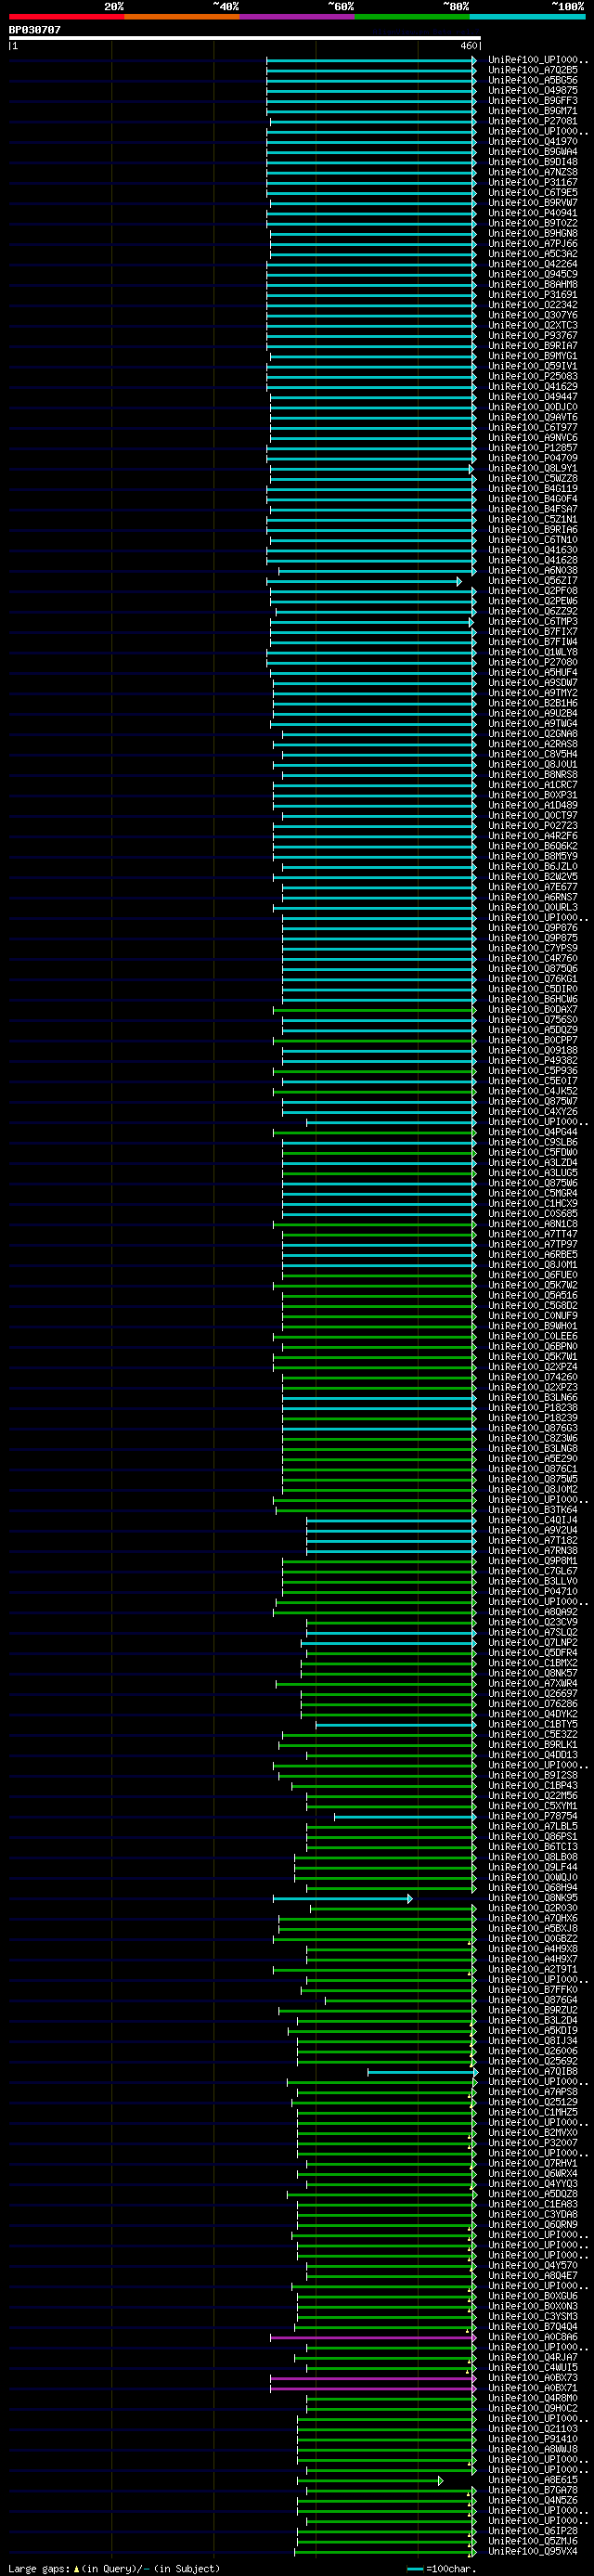Click label UniRef100_P32007
594x2576 pixels.
(x=532, y=2143)
